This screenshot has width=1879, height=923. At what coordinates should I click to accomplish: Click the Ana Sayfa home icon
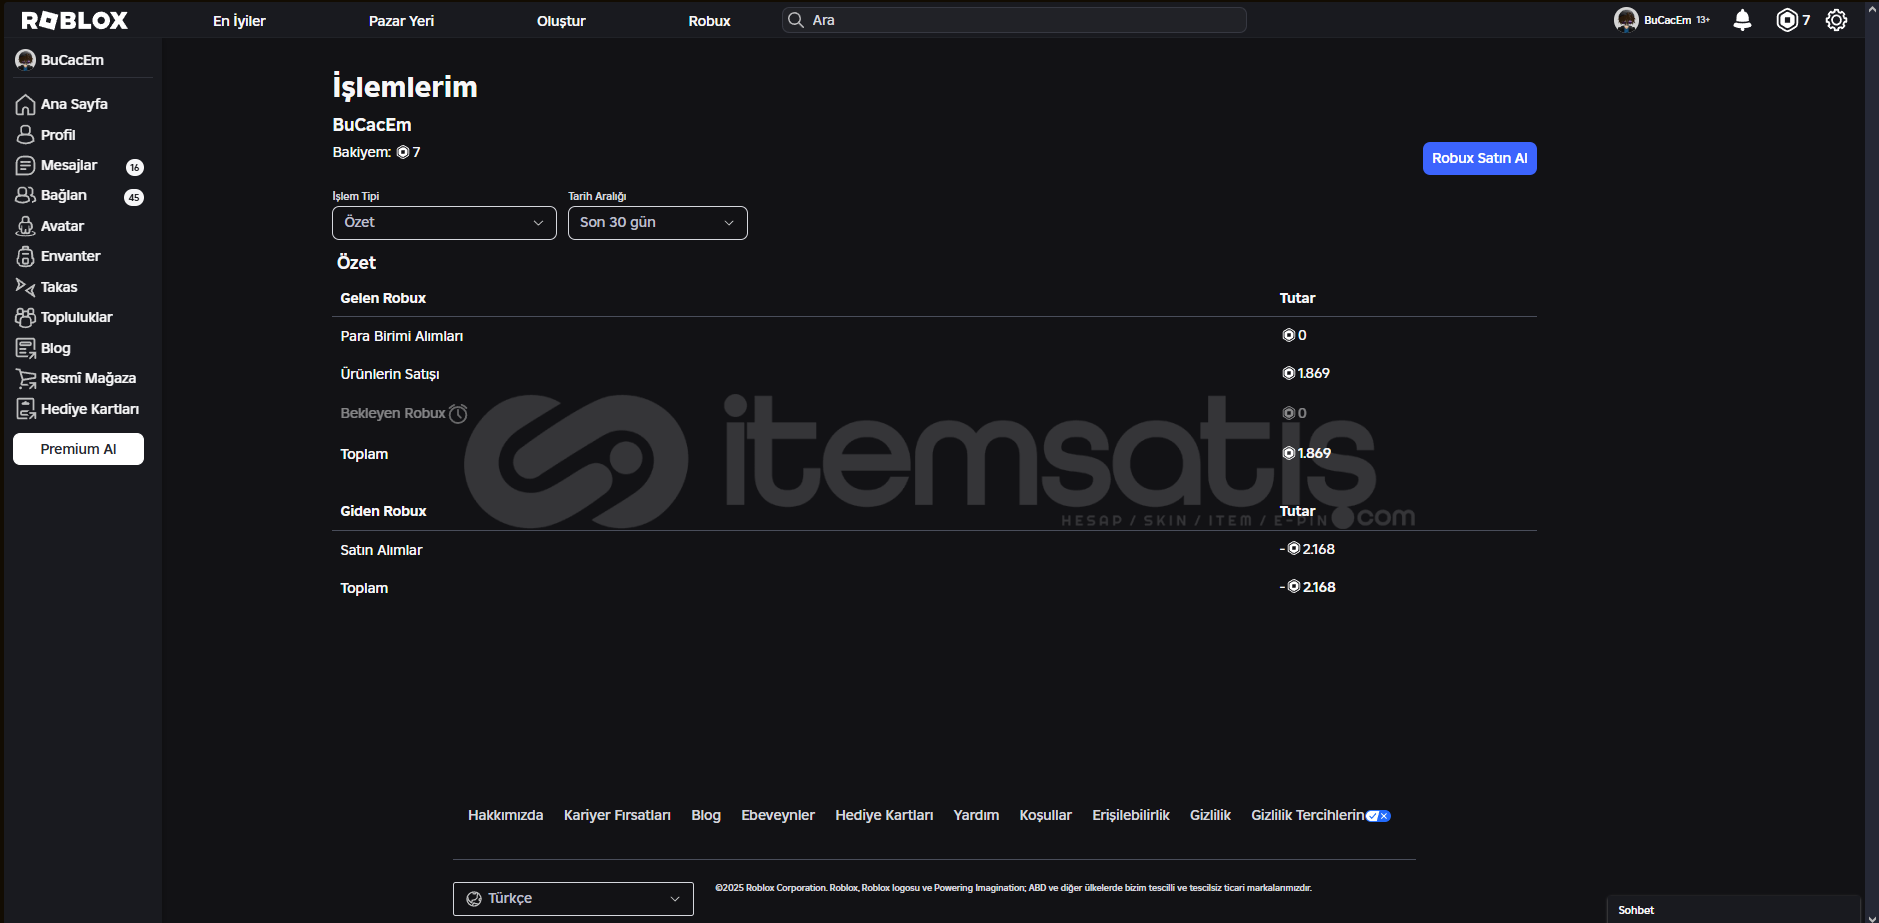point(26,104)
